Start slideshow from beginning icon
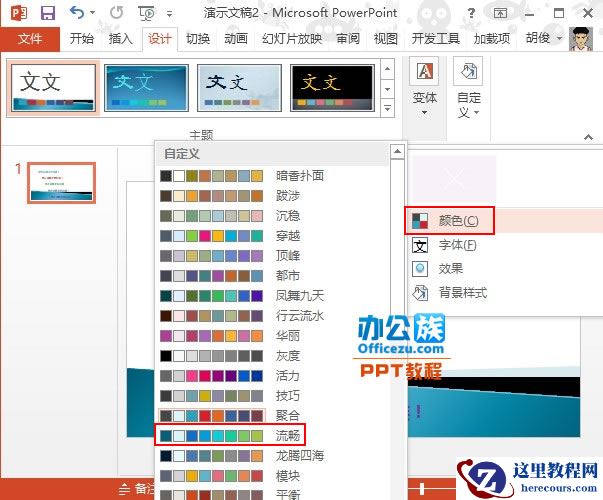Viewport: 603px width, 500px height. point(147,13)
